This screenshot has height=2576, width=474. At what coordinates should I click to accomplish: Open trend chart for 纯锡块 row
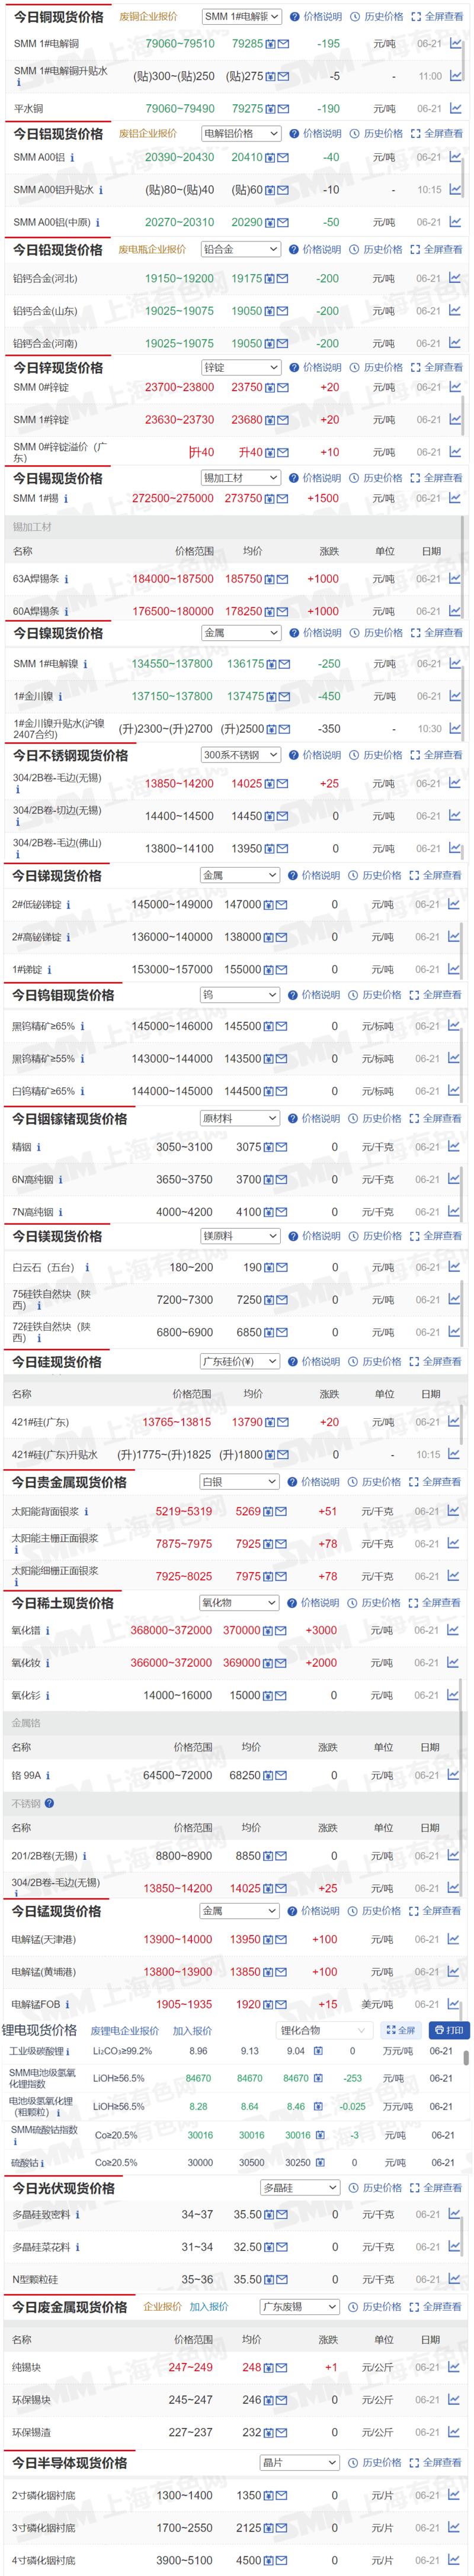click(x=453, y=2368)
